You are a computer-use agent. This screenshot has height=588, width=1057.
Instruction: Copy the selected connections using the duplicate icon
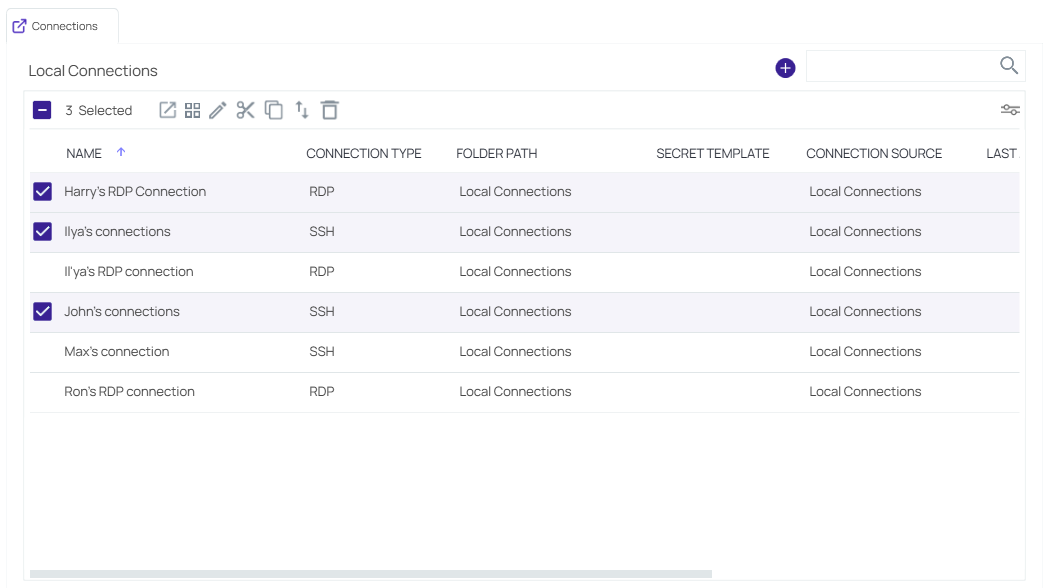273,110
